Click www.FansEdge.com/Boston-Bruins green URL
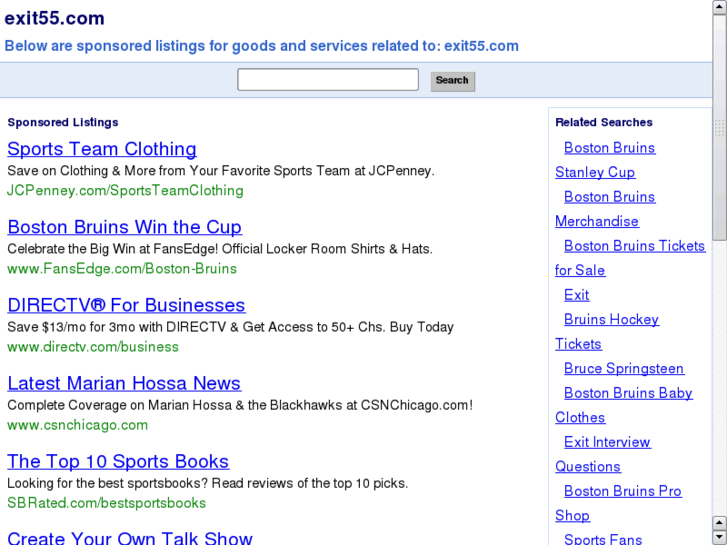Screen dimensions: 727x545 pyautogui.click(x=122, y=269)
